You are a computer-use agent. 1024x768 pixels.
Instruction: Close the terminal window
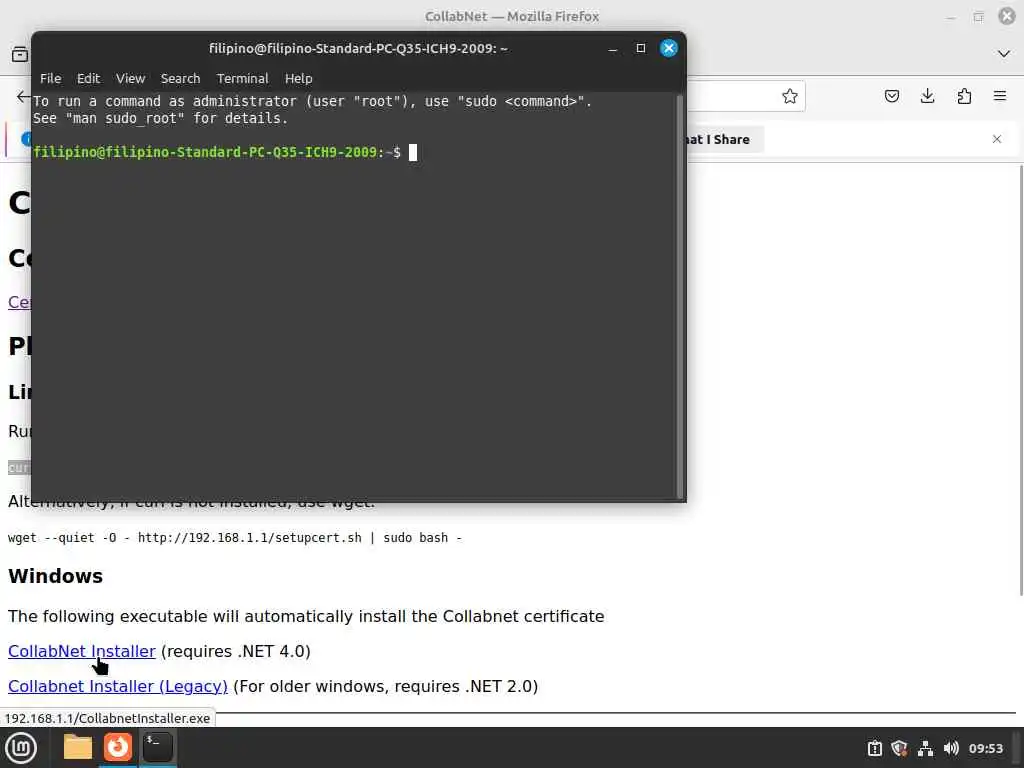(669, 48)
